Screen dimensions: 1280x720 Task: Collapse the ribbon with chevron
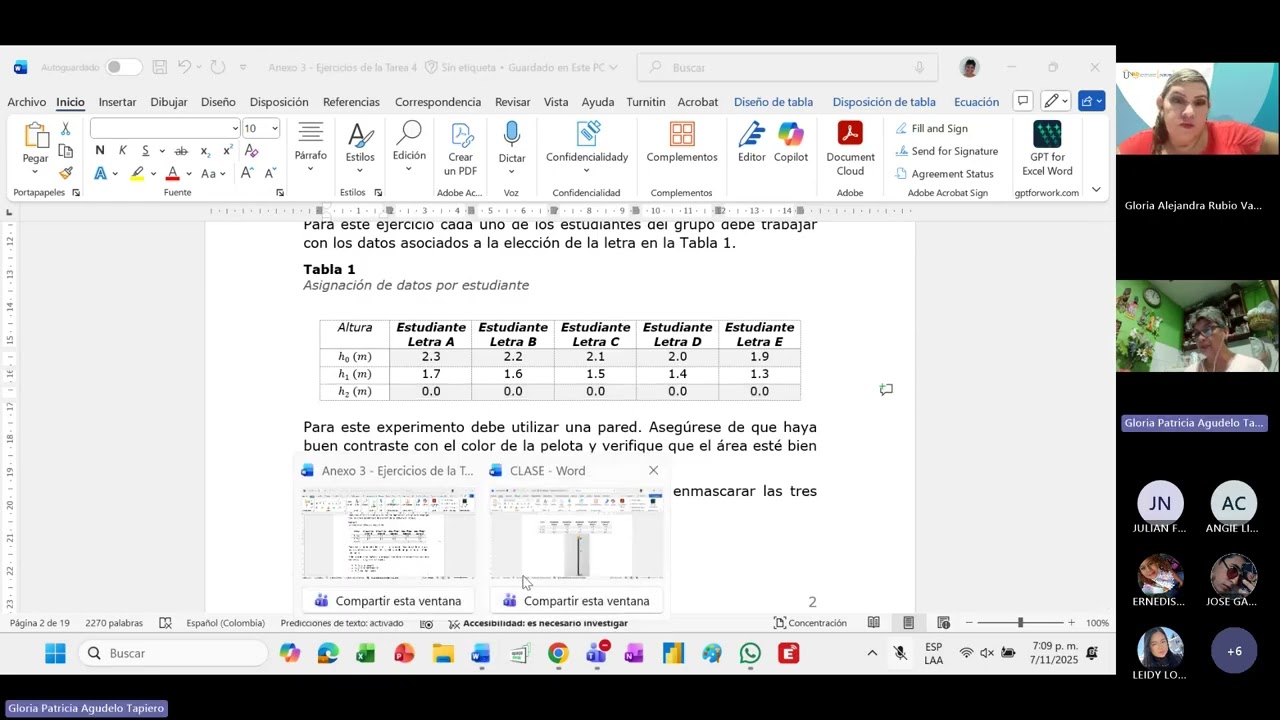pyautogui.click(x=1096, y=190)
